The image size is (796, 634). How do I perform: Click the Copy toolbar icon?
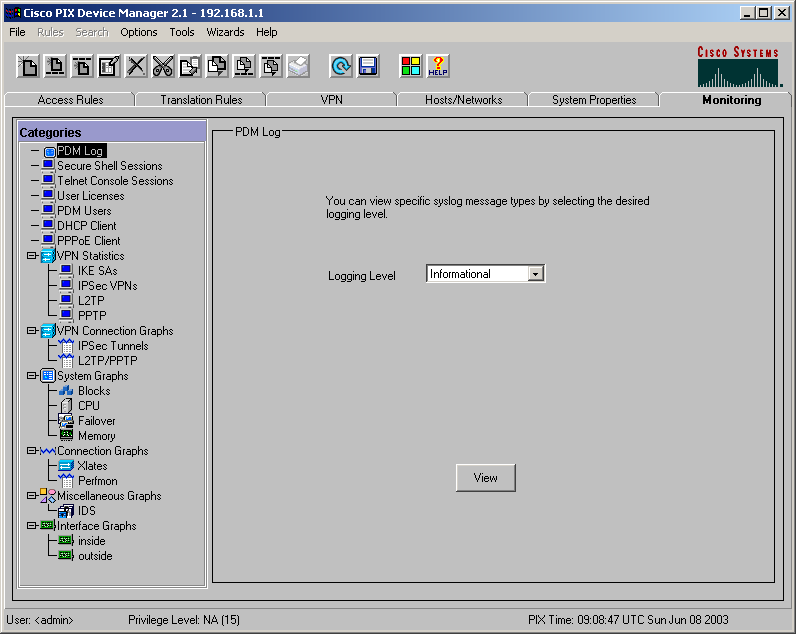190,66
